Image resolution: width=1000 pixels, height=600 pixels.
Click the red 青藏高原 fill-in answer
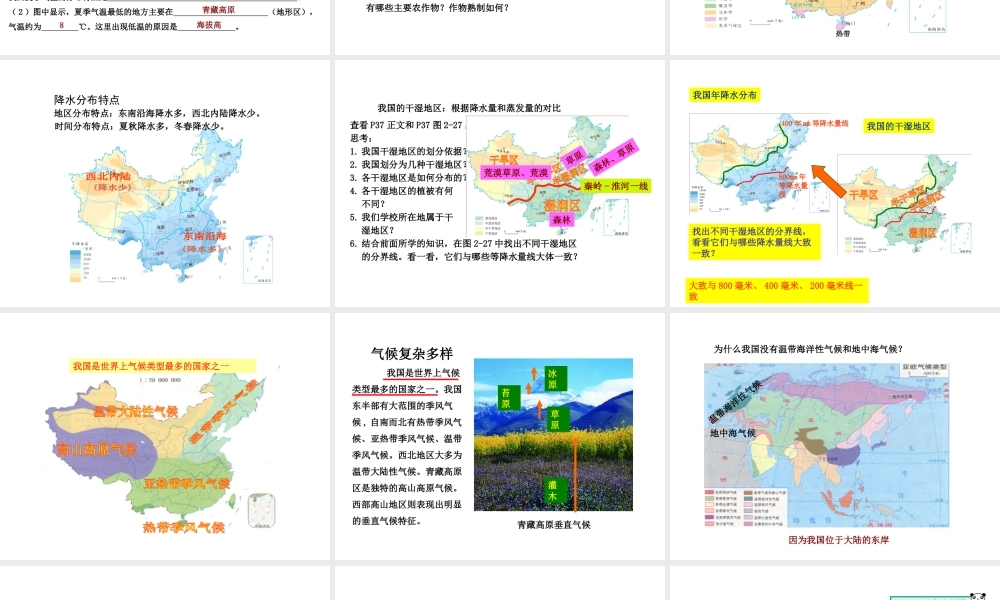click(218, 10)
